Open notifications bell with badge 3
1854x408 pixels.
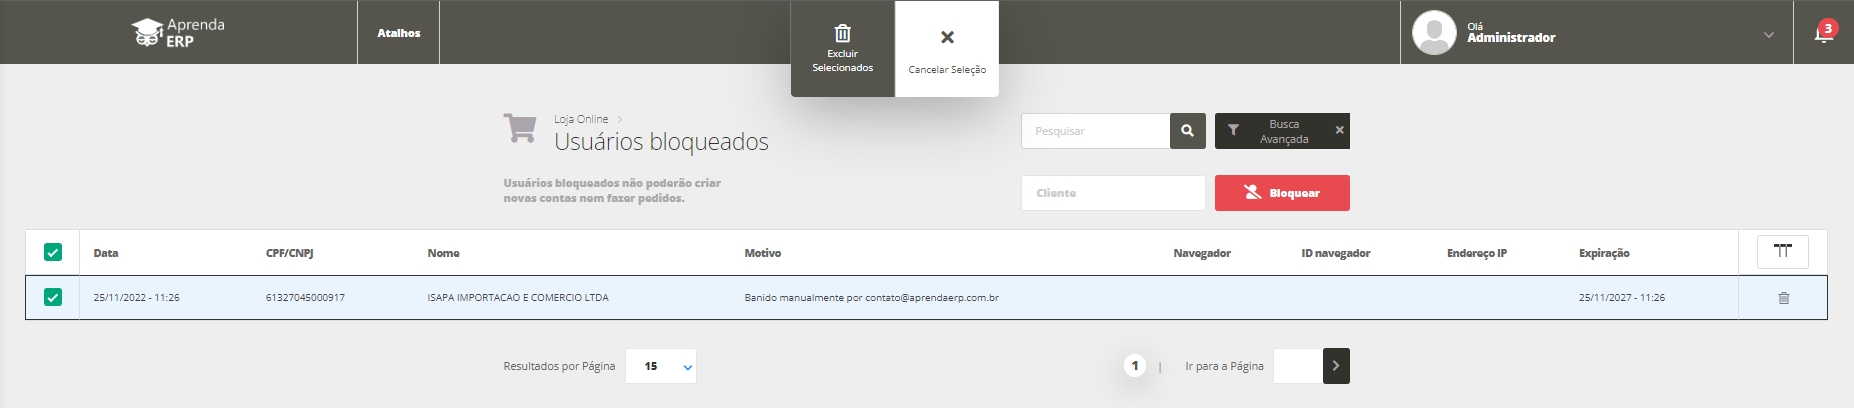[1822, 34]
